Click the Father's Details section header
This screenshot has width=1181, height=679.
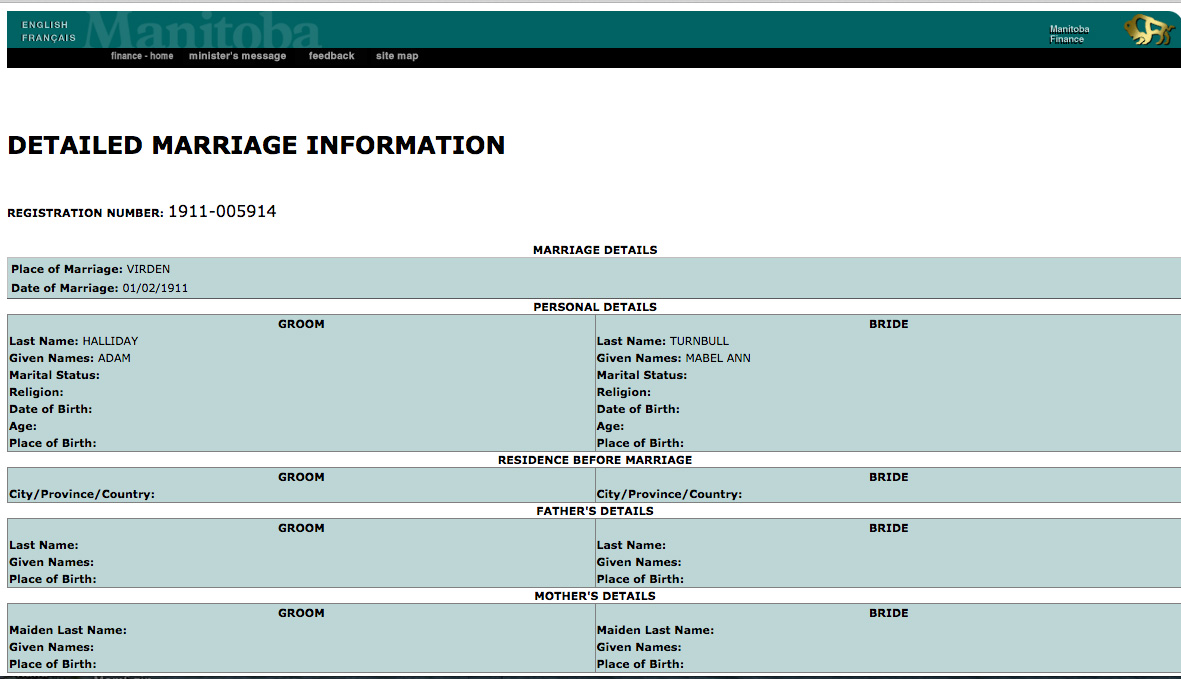click(595, 511)
